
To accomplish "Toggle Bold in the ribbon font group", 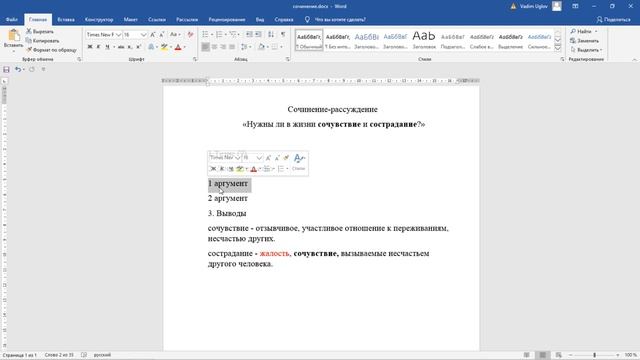I will click(90, 47).
